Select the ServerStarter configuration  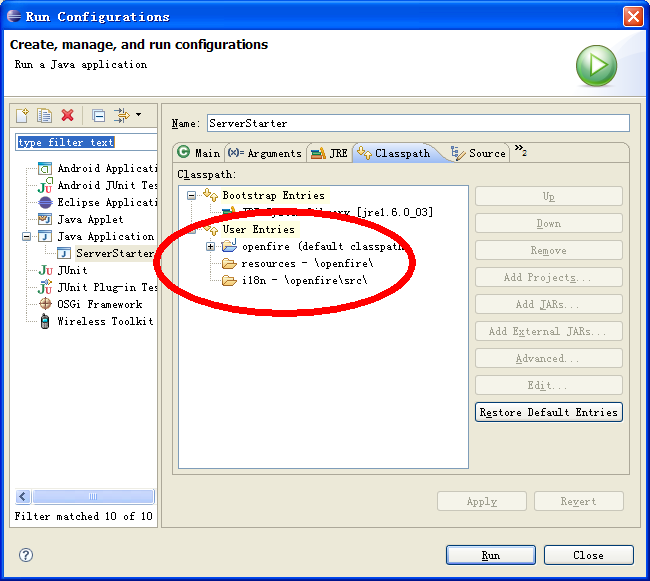click(x=115, y=253)
